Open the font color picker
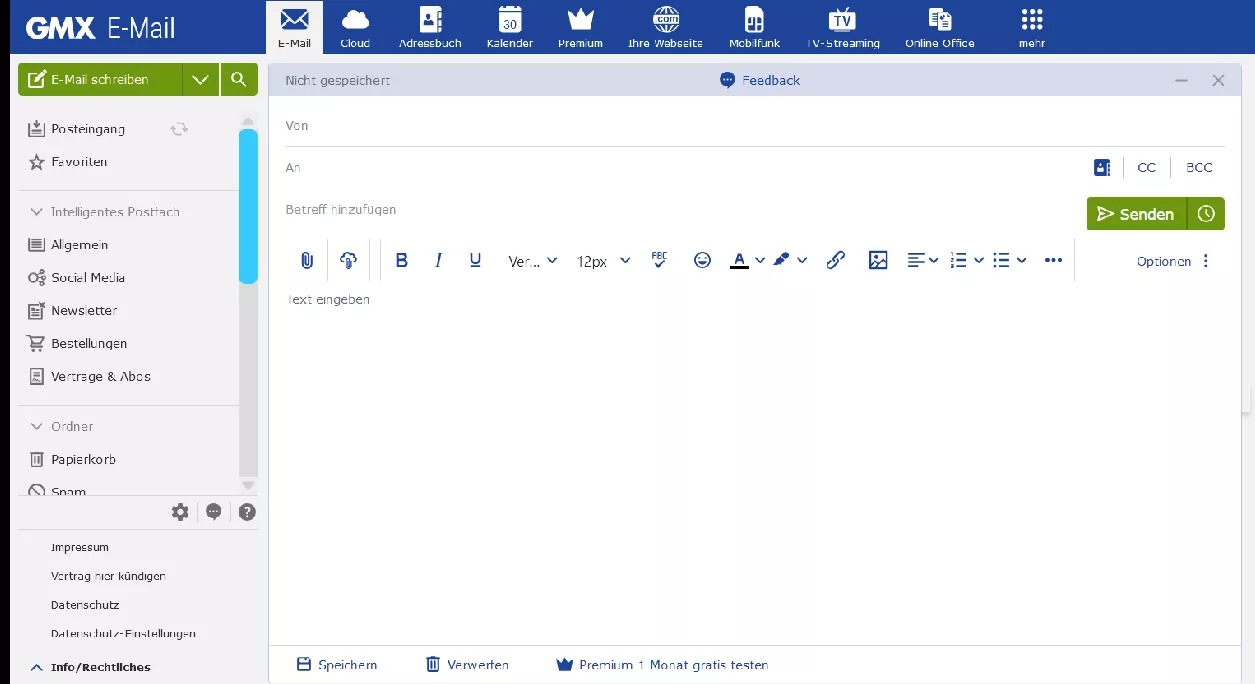This screenshot has width=1255, height=684. tap(739, 261)
